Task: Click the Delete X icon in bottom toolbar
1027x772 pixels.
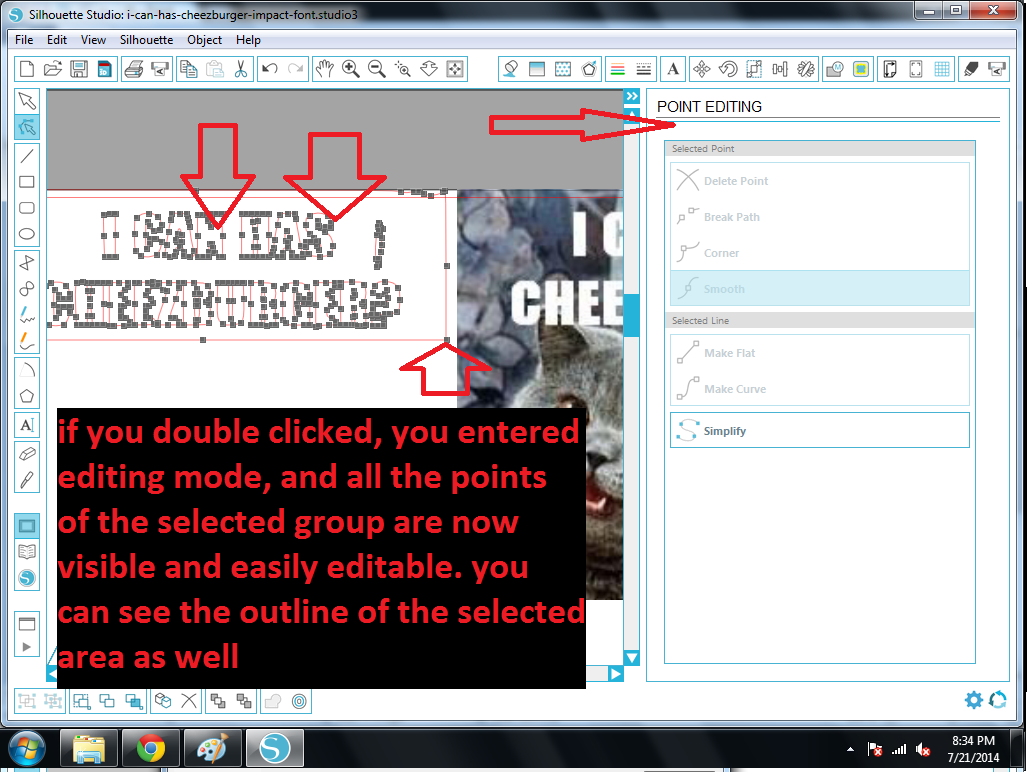Action: [x=189, y=701]
